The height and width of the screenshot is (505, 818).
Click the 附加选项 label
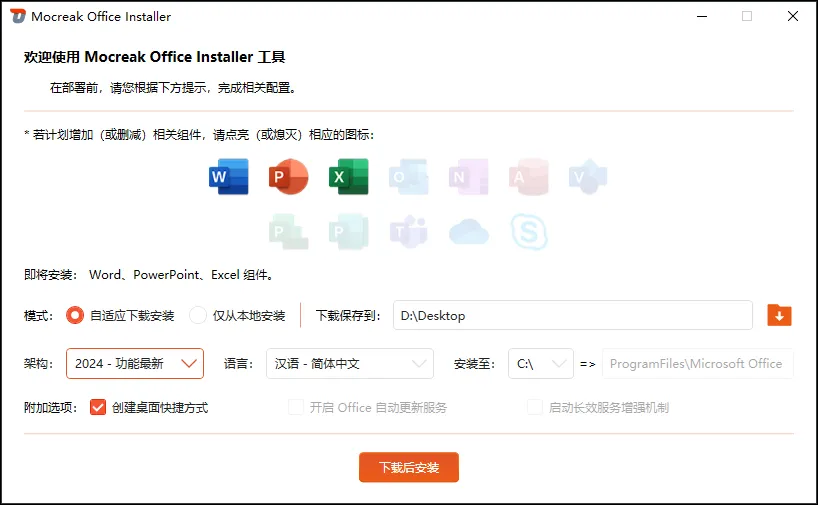(51, 407)
